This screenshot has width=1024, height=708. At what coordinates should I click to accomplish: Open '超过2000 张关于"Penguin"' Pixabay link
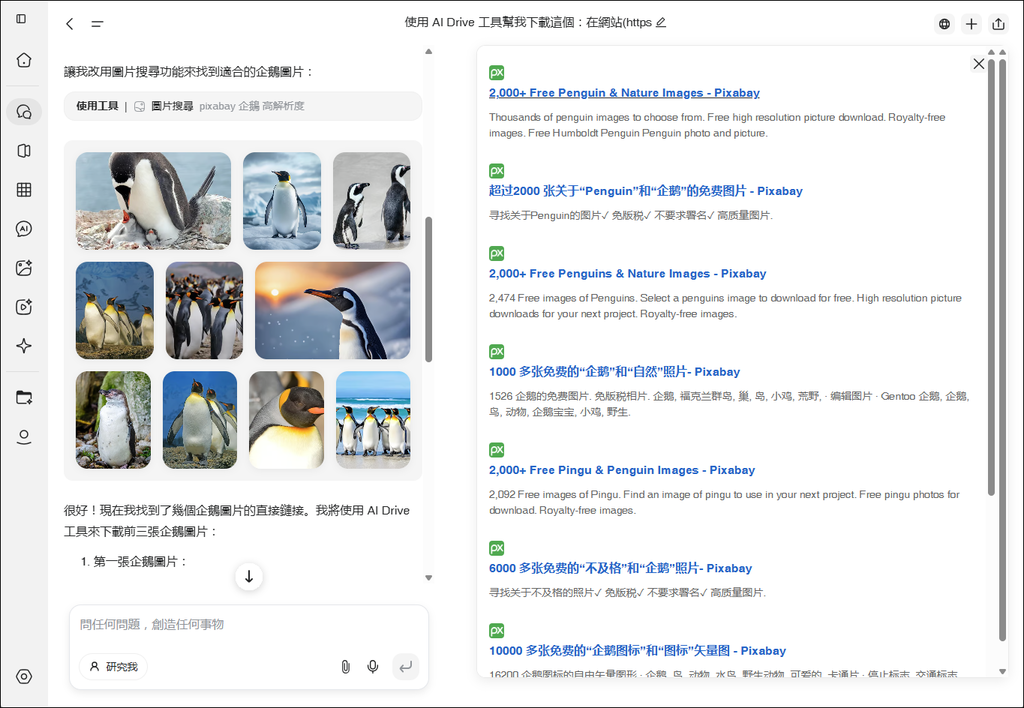(646, 191)
